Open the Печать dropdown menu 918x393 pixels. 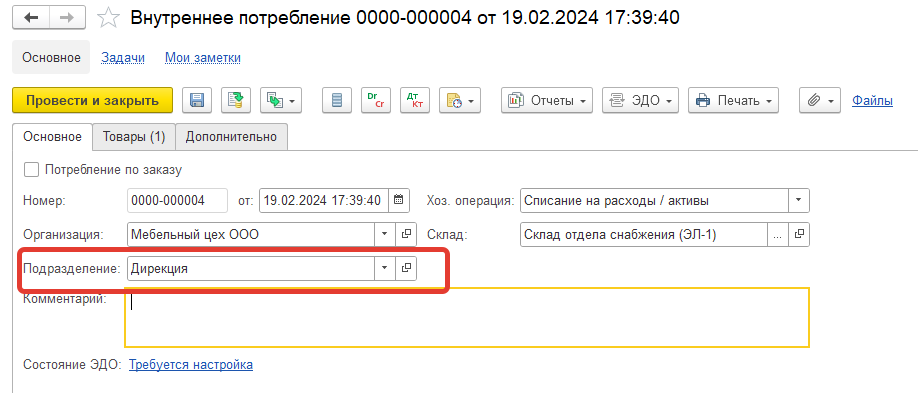pyautogui.click(x=733, y=100)
